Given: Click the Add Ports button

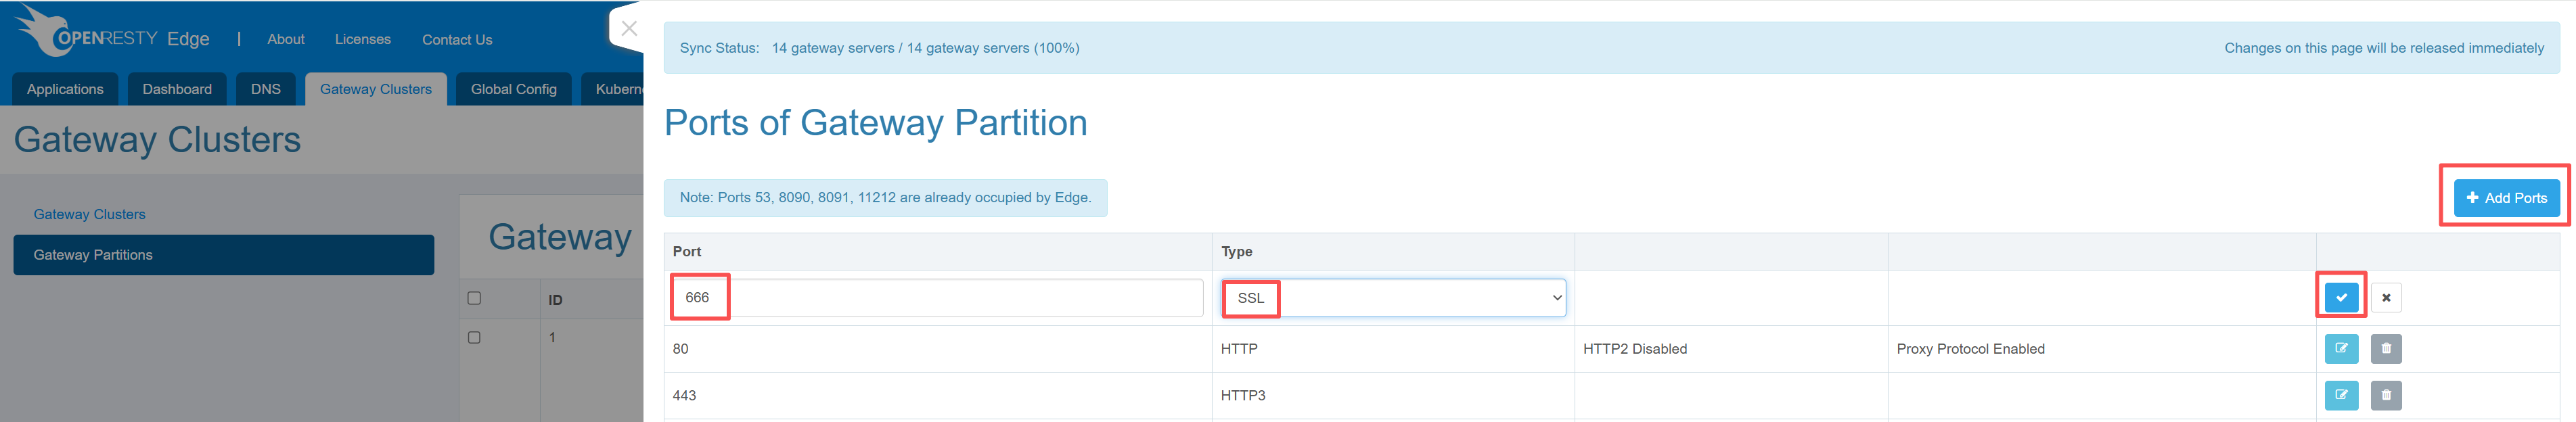Looking at the screenshot, I should 2505,198.
